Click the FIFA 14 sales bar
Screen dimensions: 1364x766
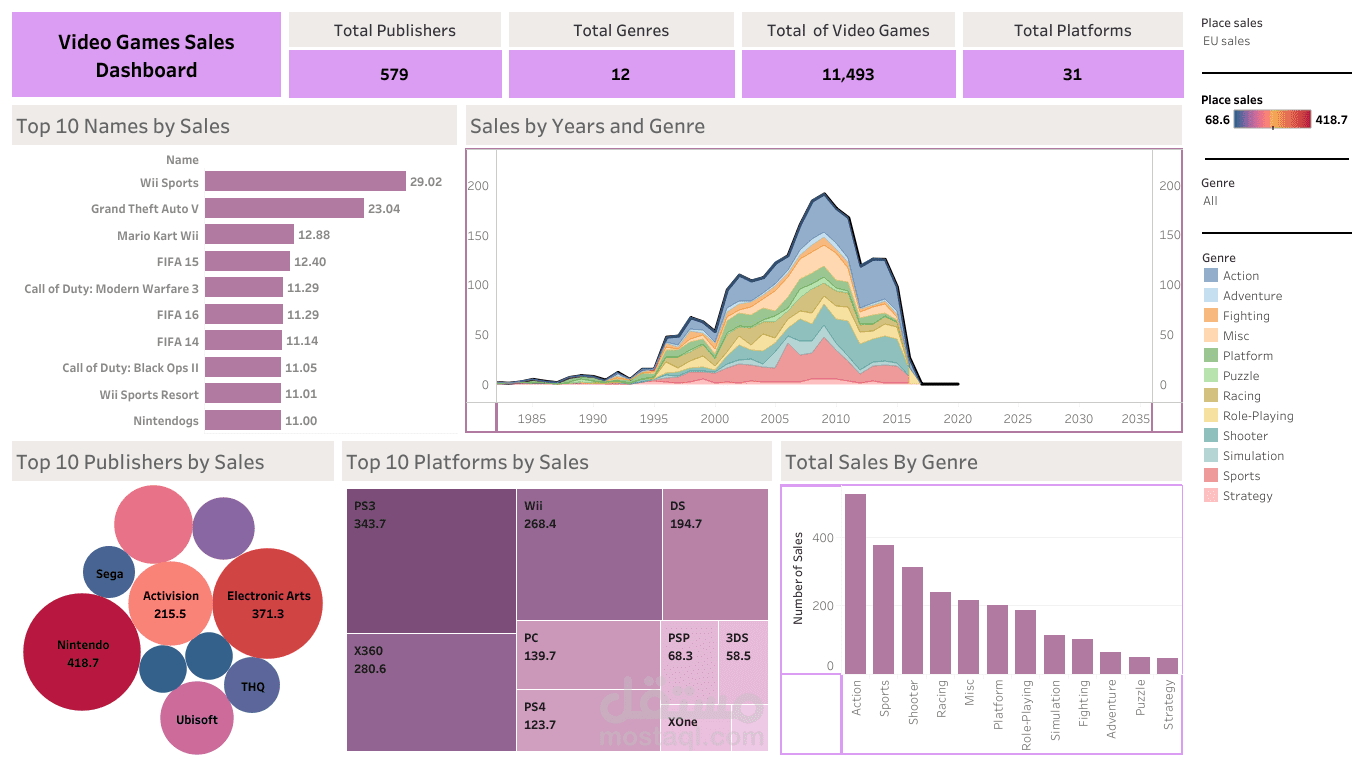pyautogui.click(x=243, y=341)
